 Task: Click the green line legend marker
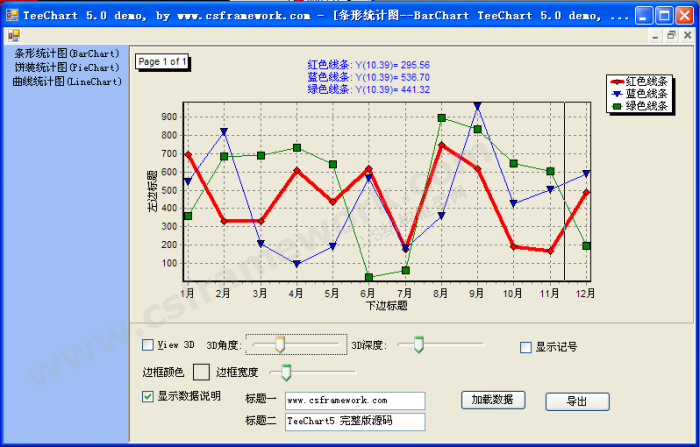(618, 105)
